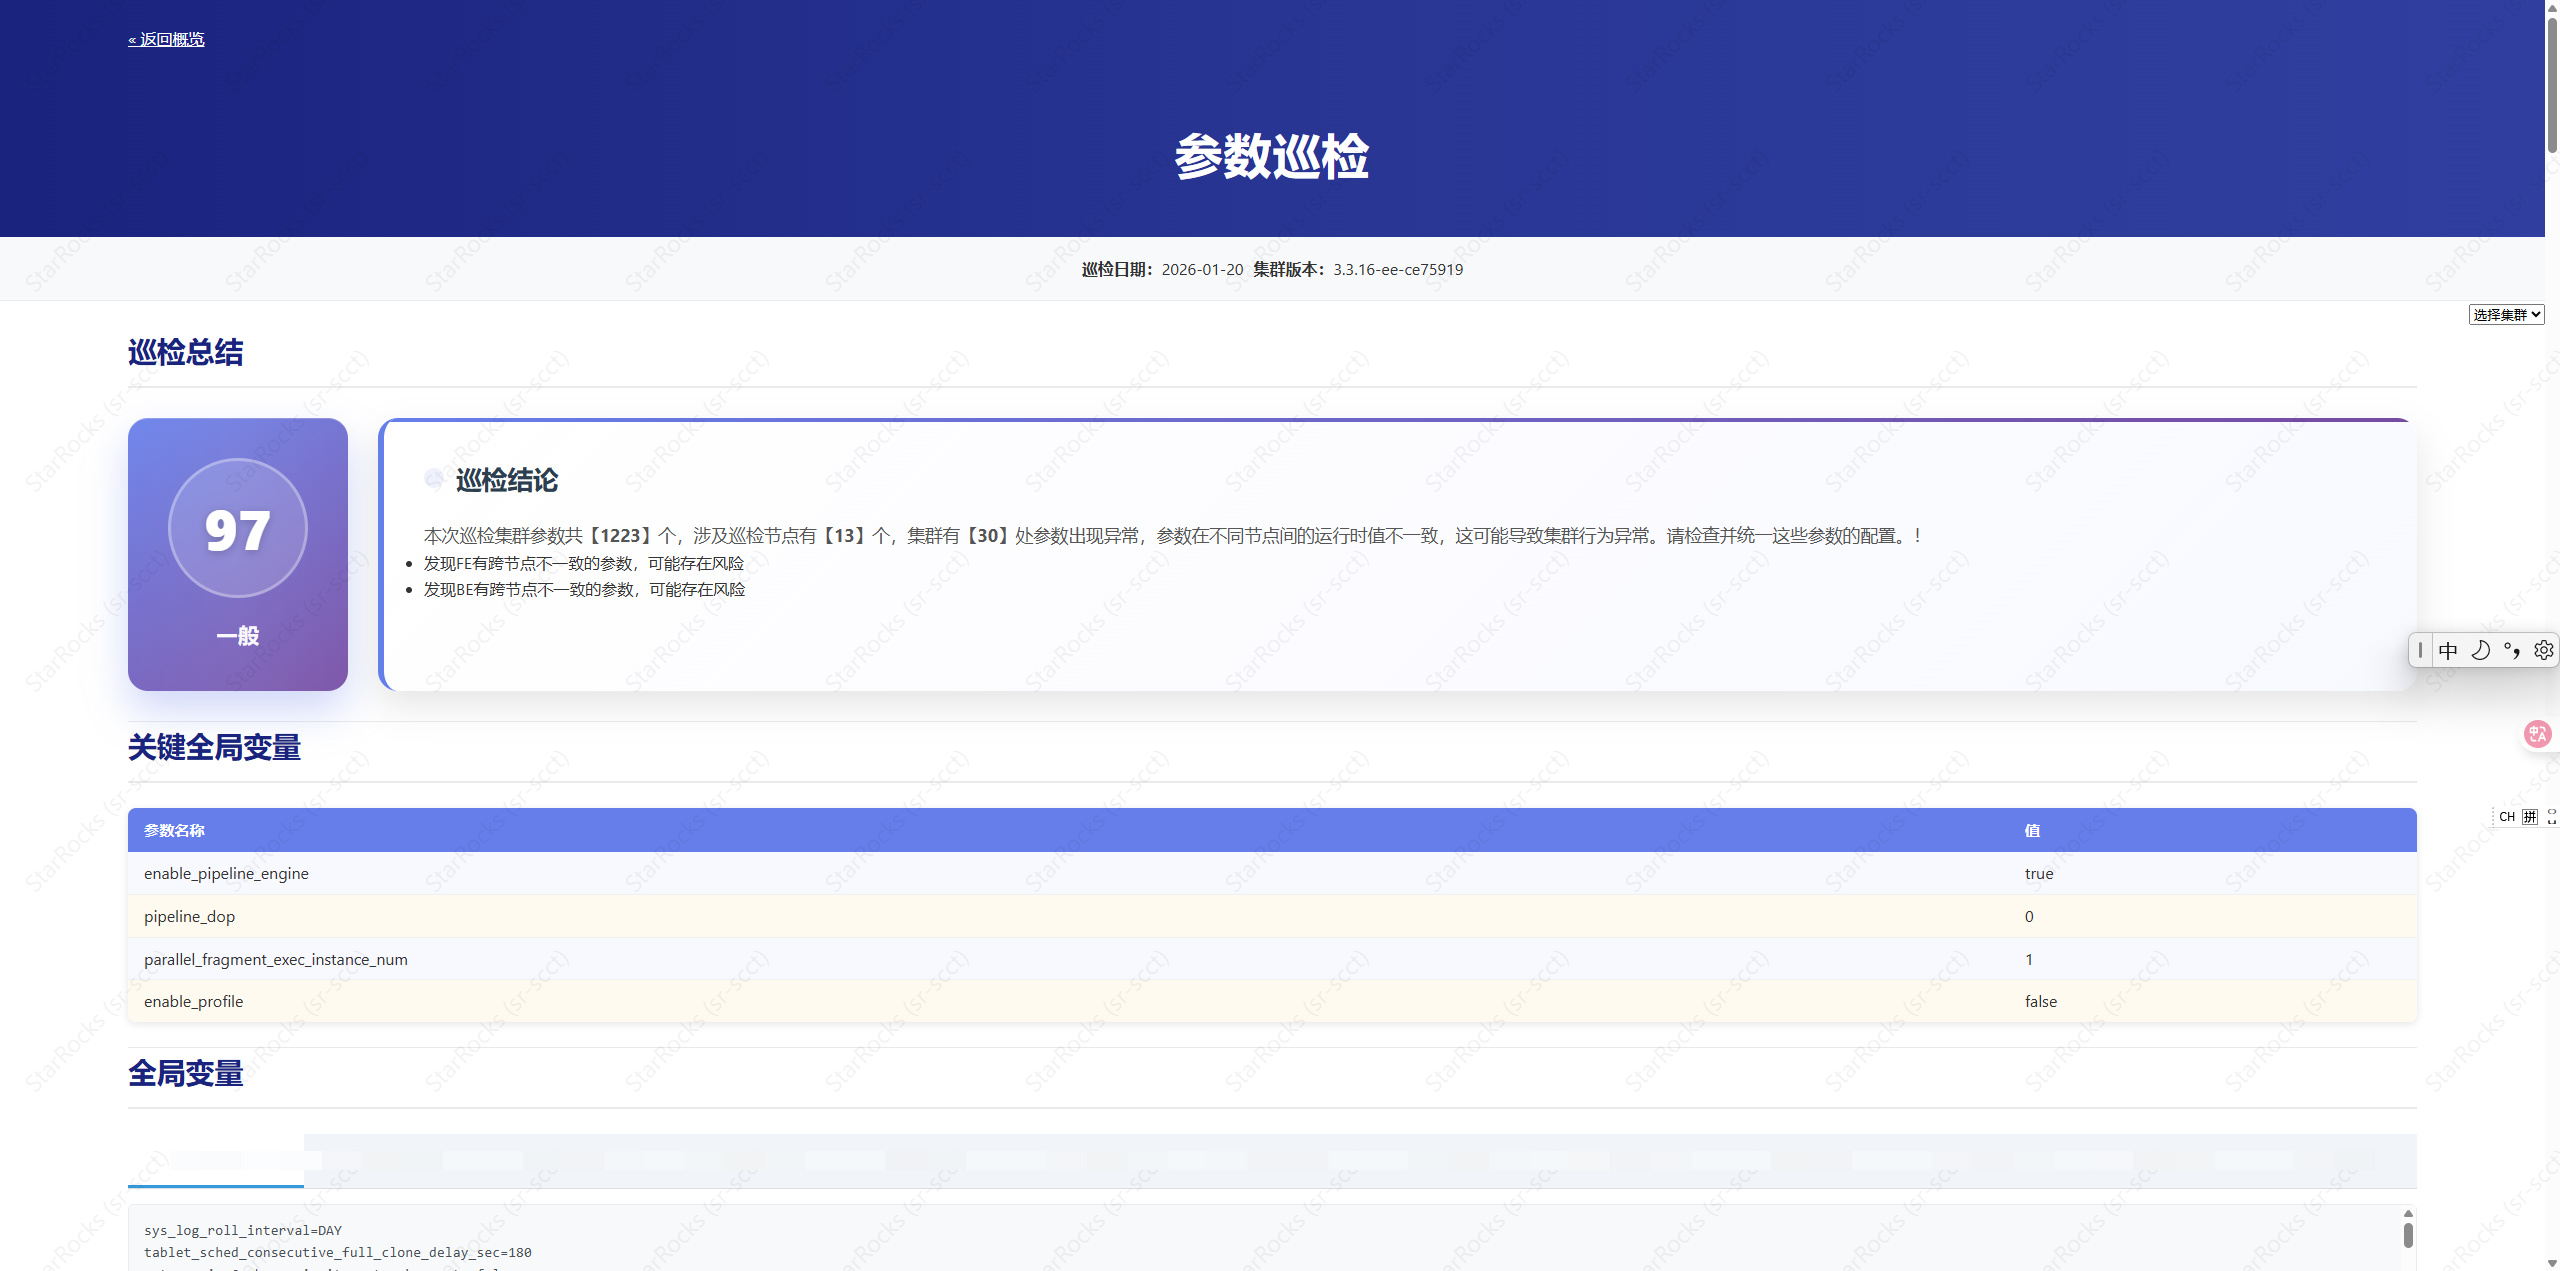
Task: Toggle the IME 中 Chinese/English mode
Action: [x=2448, y=651]
